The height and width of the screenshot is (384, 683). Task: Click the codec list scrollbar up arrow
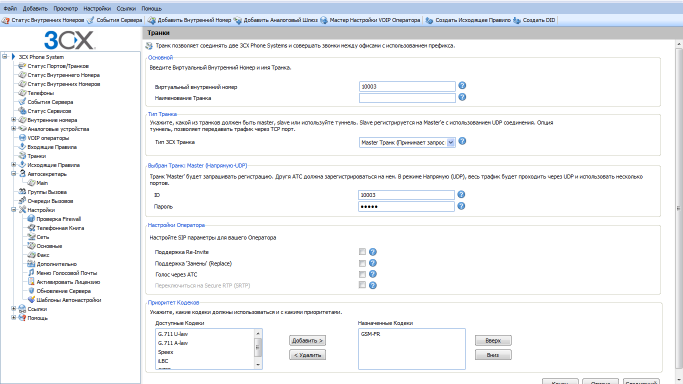(x=258, y=333)
